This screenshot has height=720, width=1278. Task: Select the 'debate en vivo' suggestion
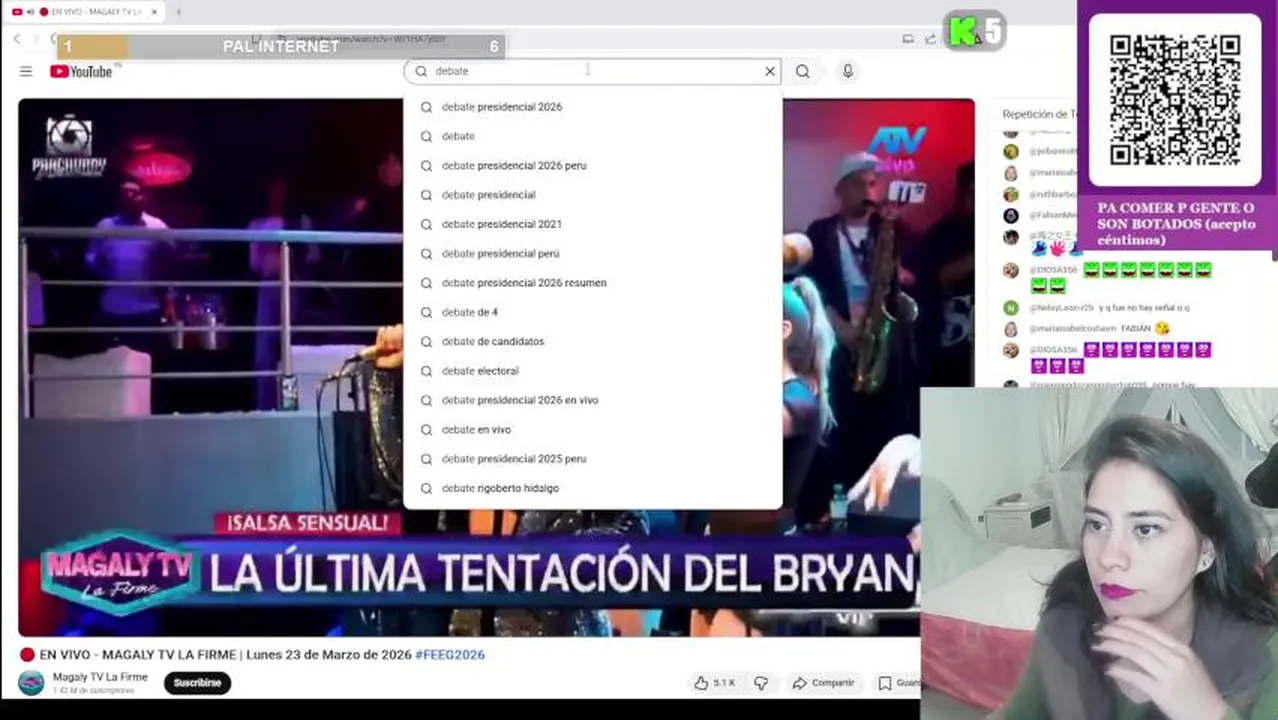593,429
